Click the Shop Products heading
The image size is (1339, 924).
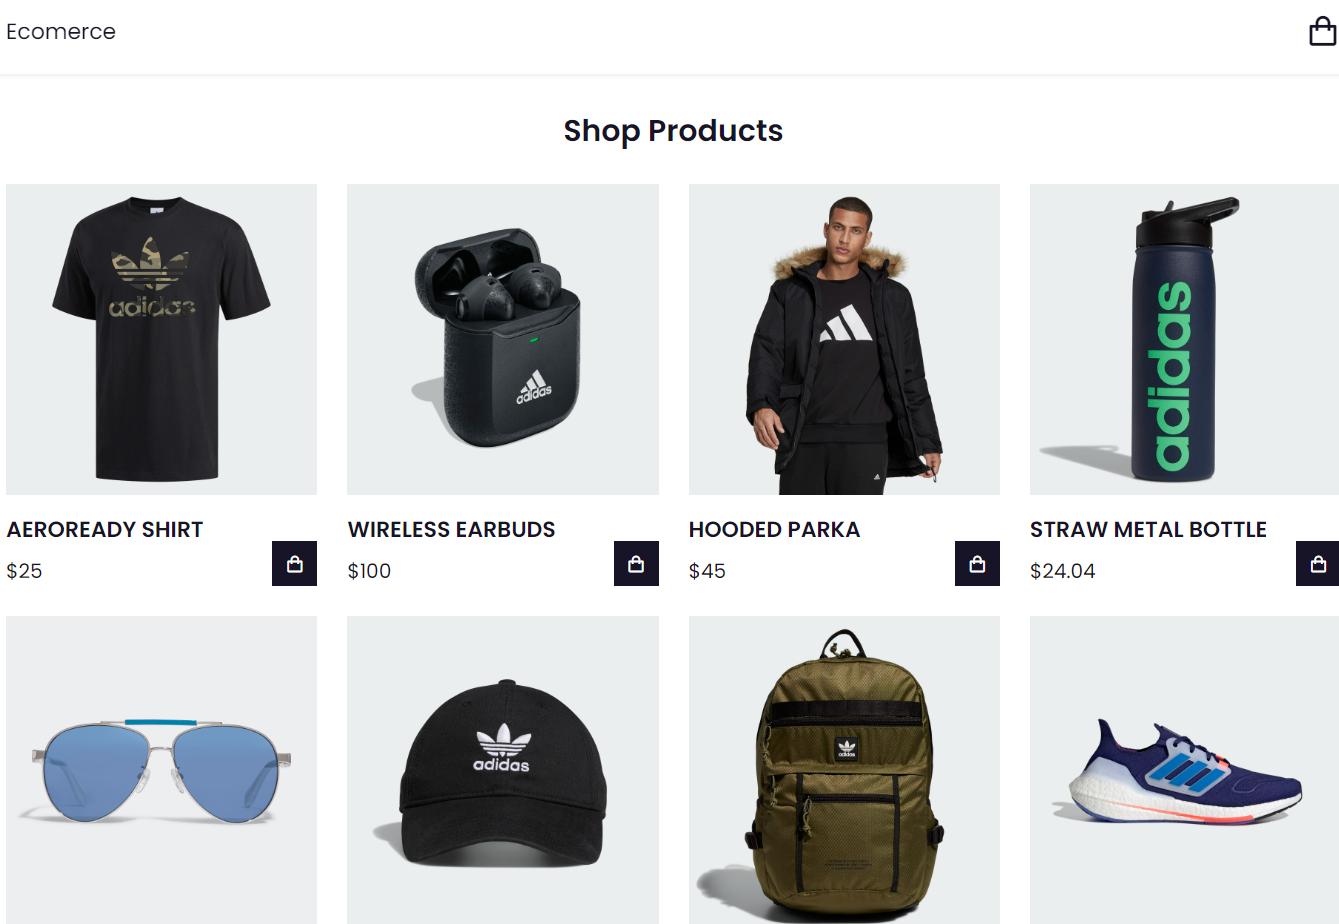(673, 131)
